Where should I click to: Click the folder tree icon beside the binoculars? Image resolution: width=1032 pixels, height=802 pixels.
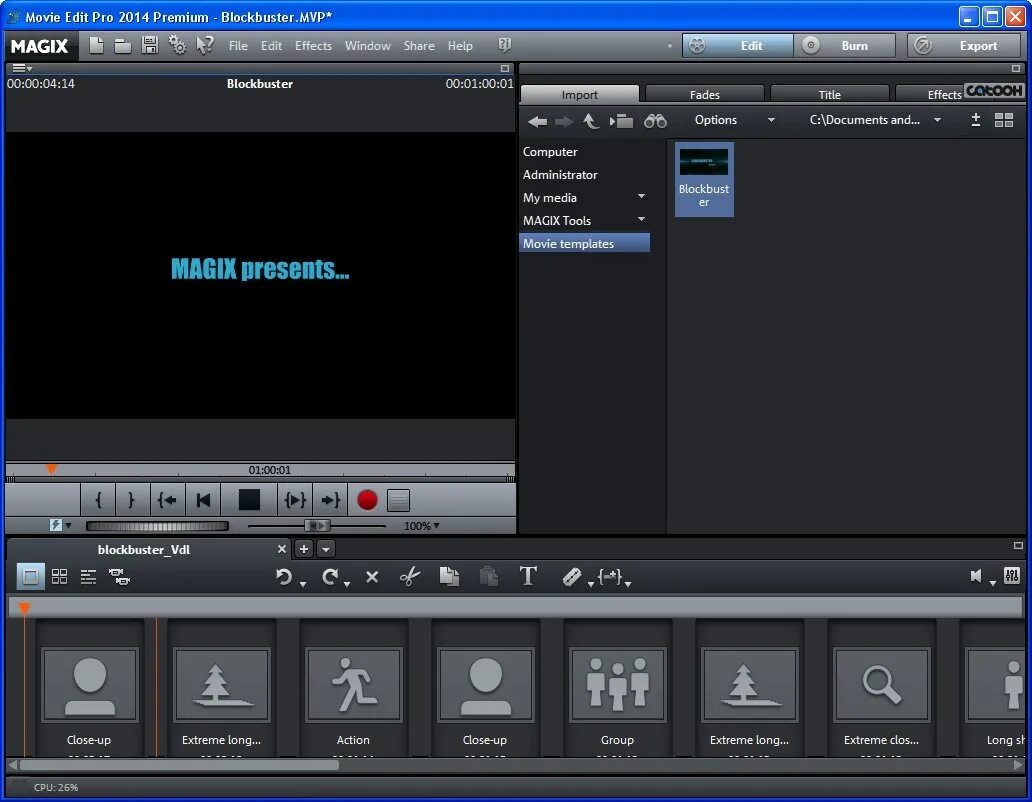coord(621,121)
